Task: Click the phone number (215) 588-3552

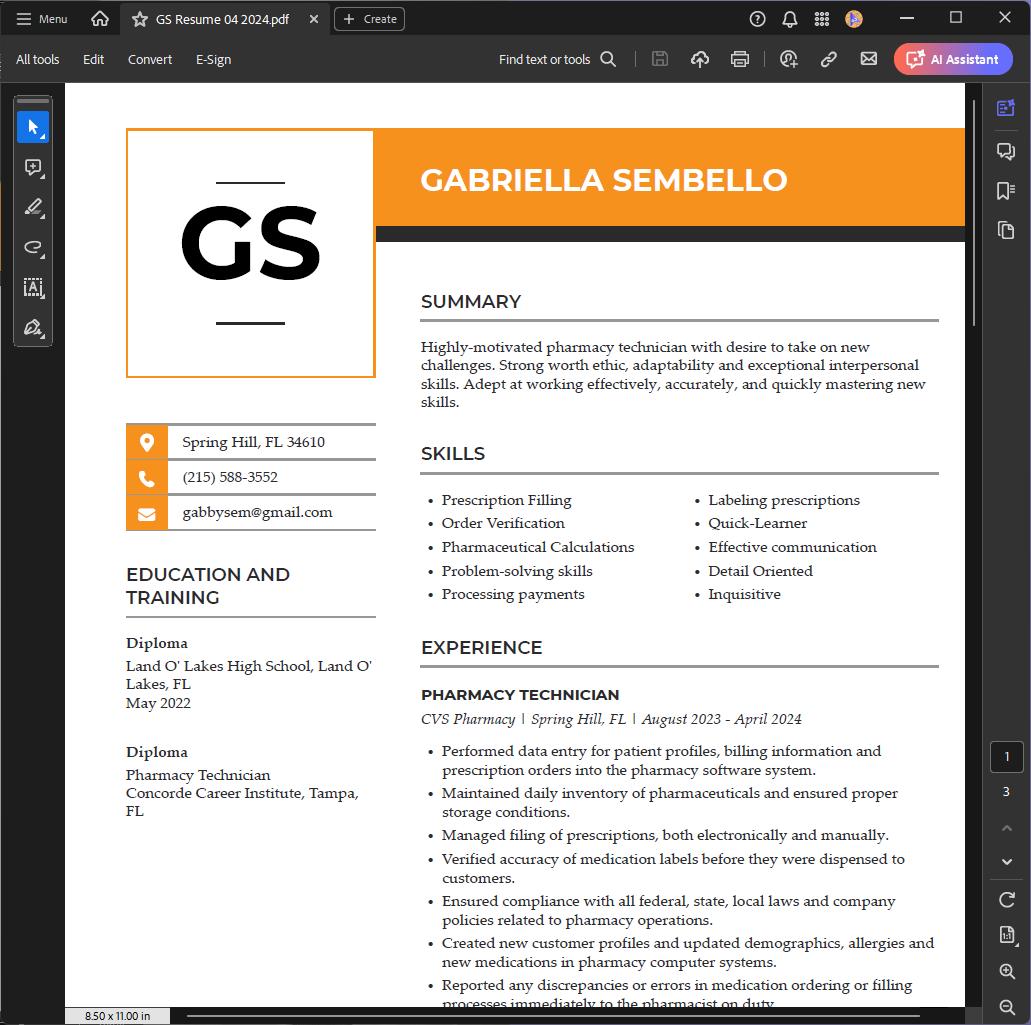Action: click(x=230, y=477)
